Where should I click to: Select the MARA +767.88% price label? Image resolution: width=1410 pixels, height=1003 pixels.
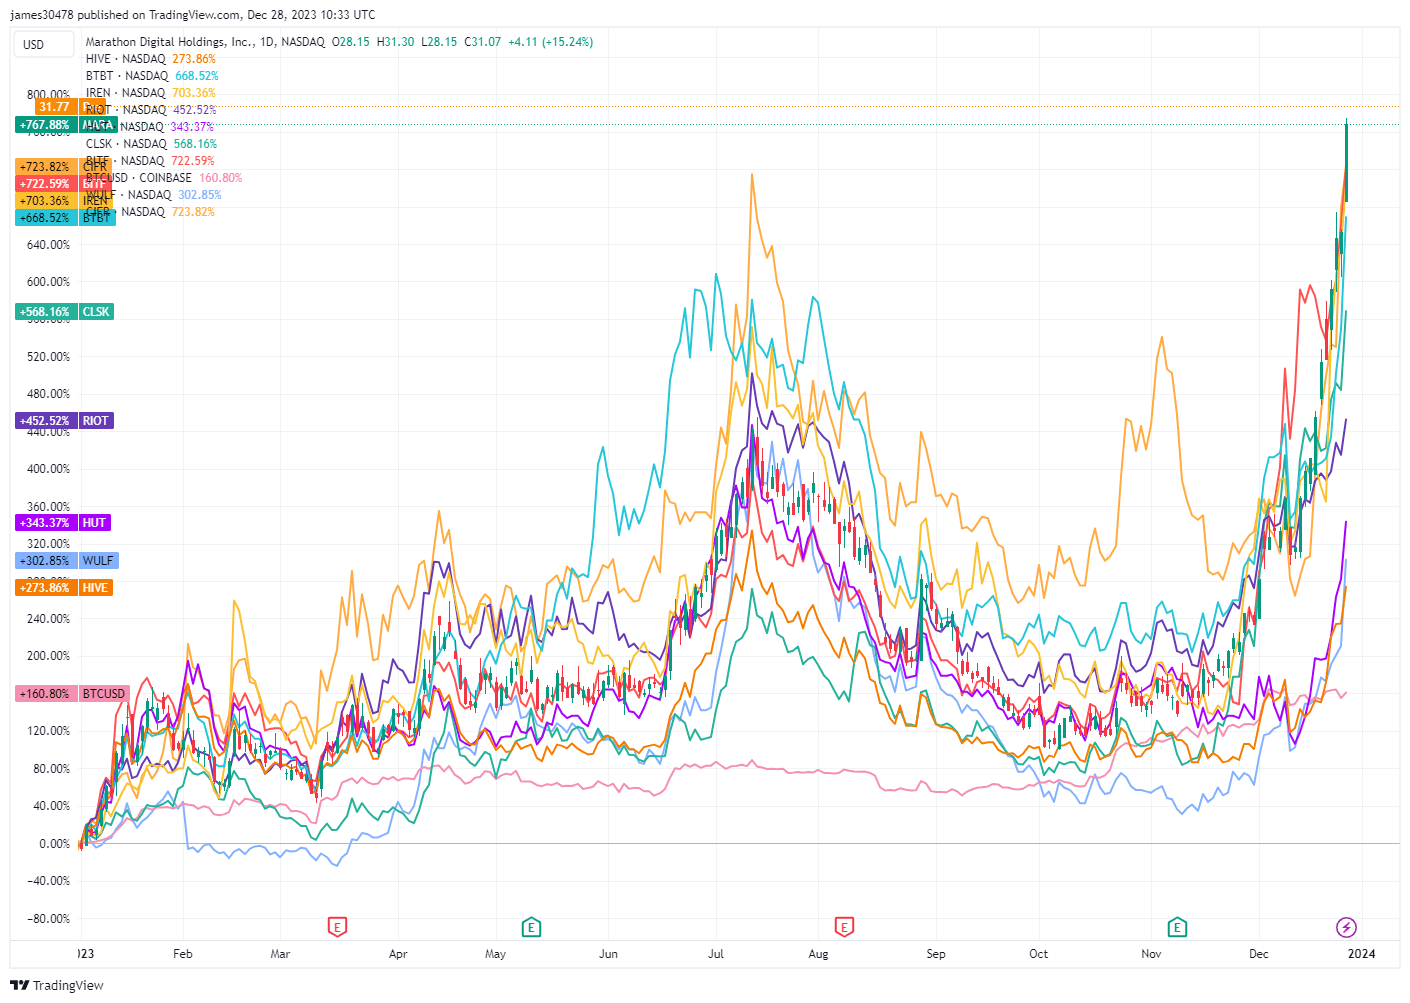44,124
